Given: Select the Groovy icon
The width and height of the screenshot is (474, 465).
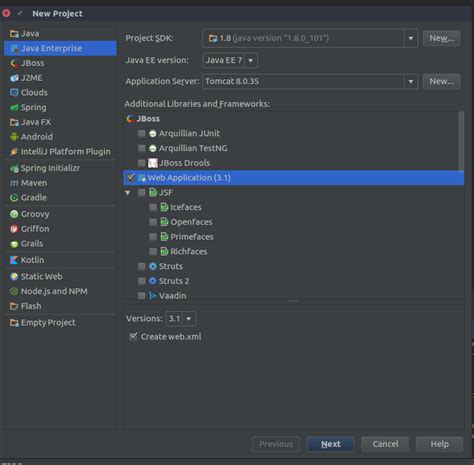Looking at the screenshot, I should click(x=14, y=214).
